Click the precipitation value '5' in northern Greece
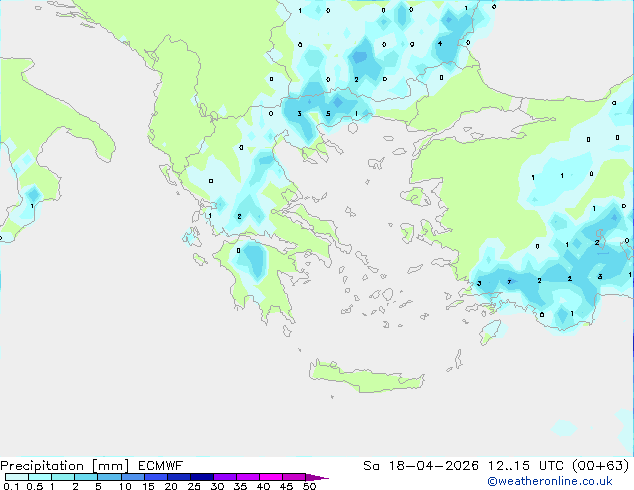The image size is (634, 490). 328,114
